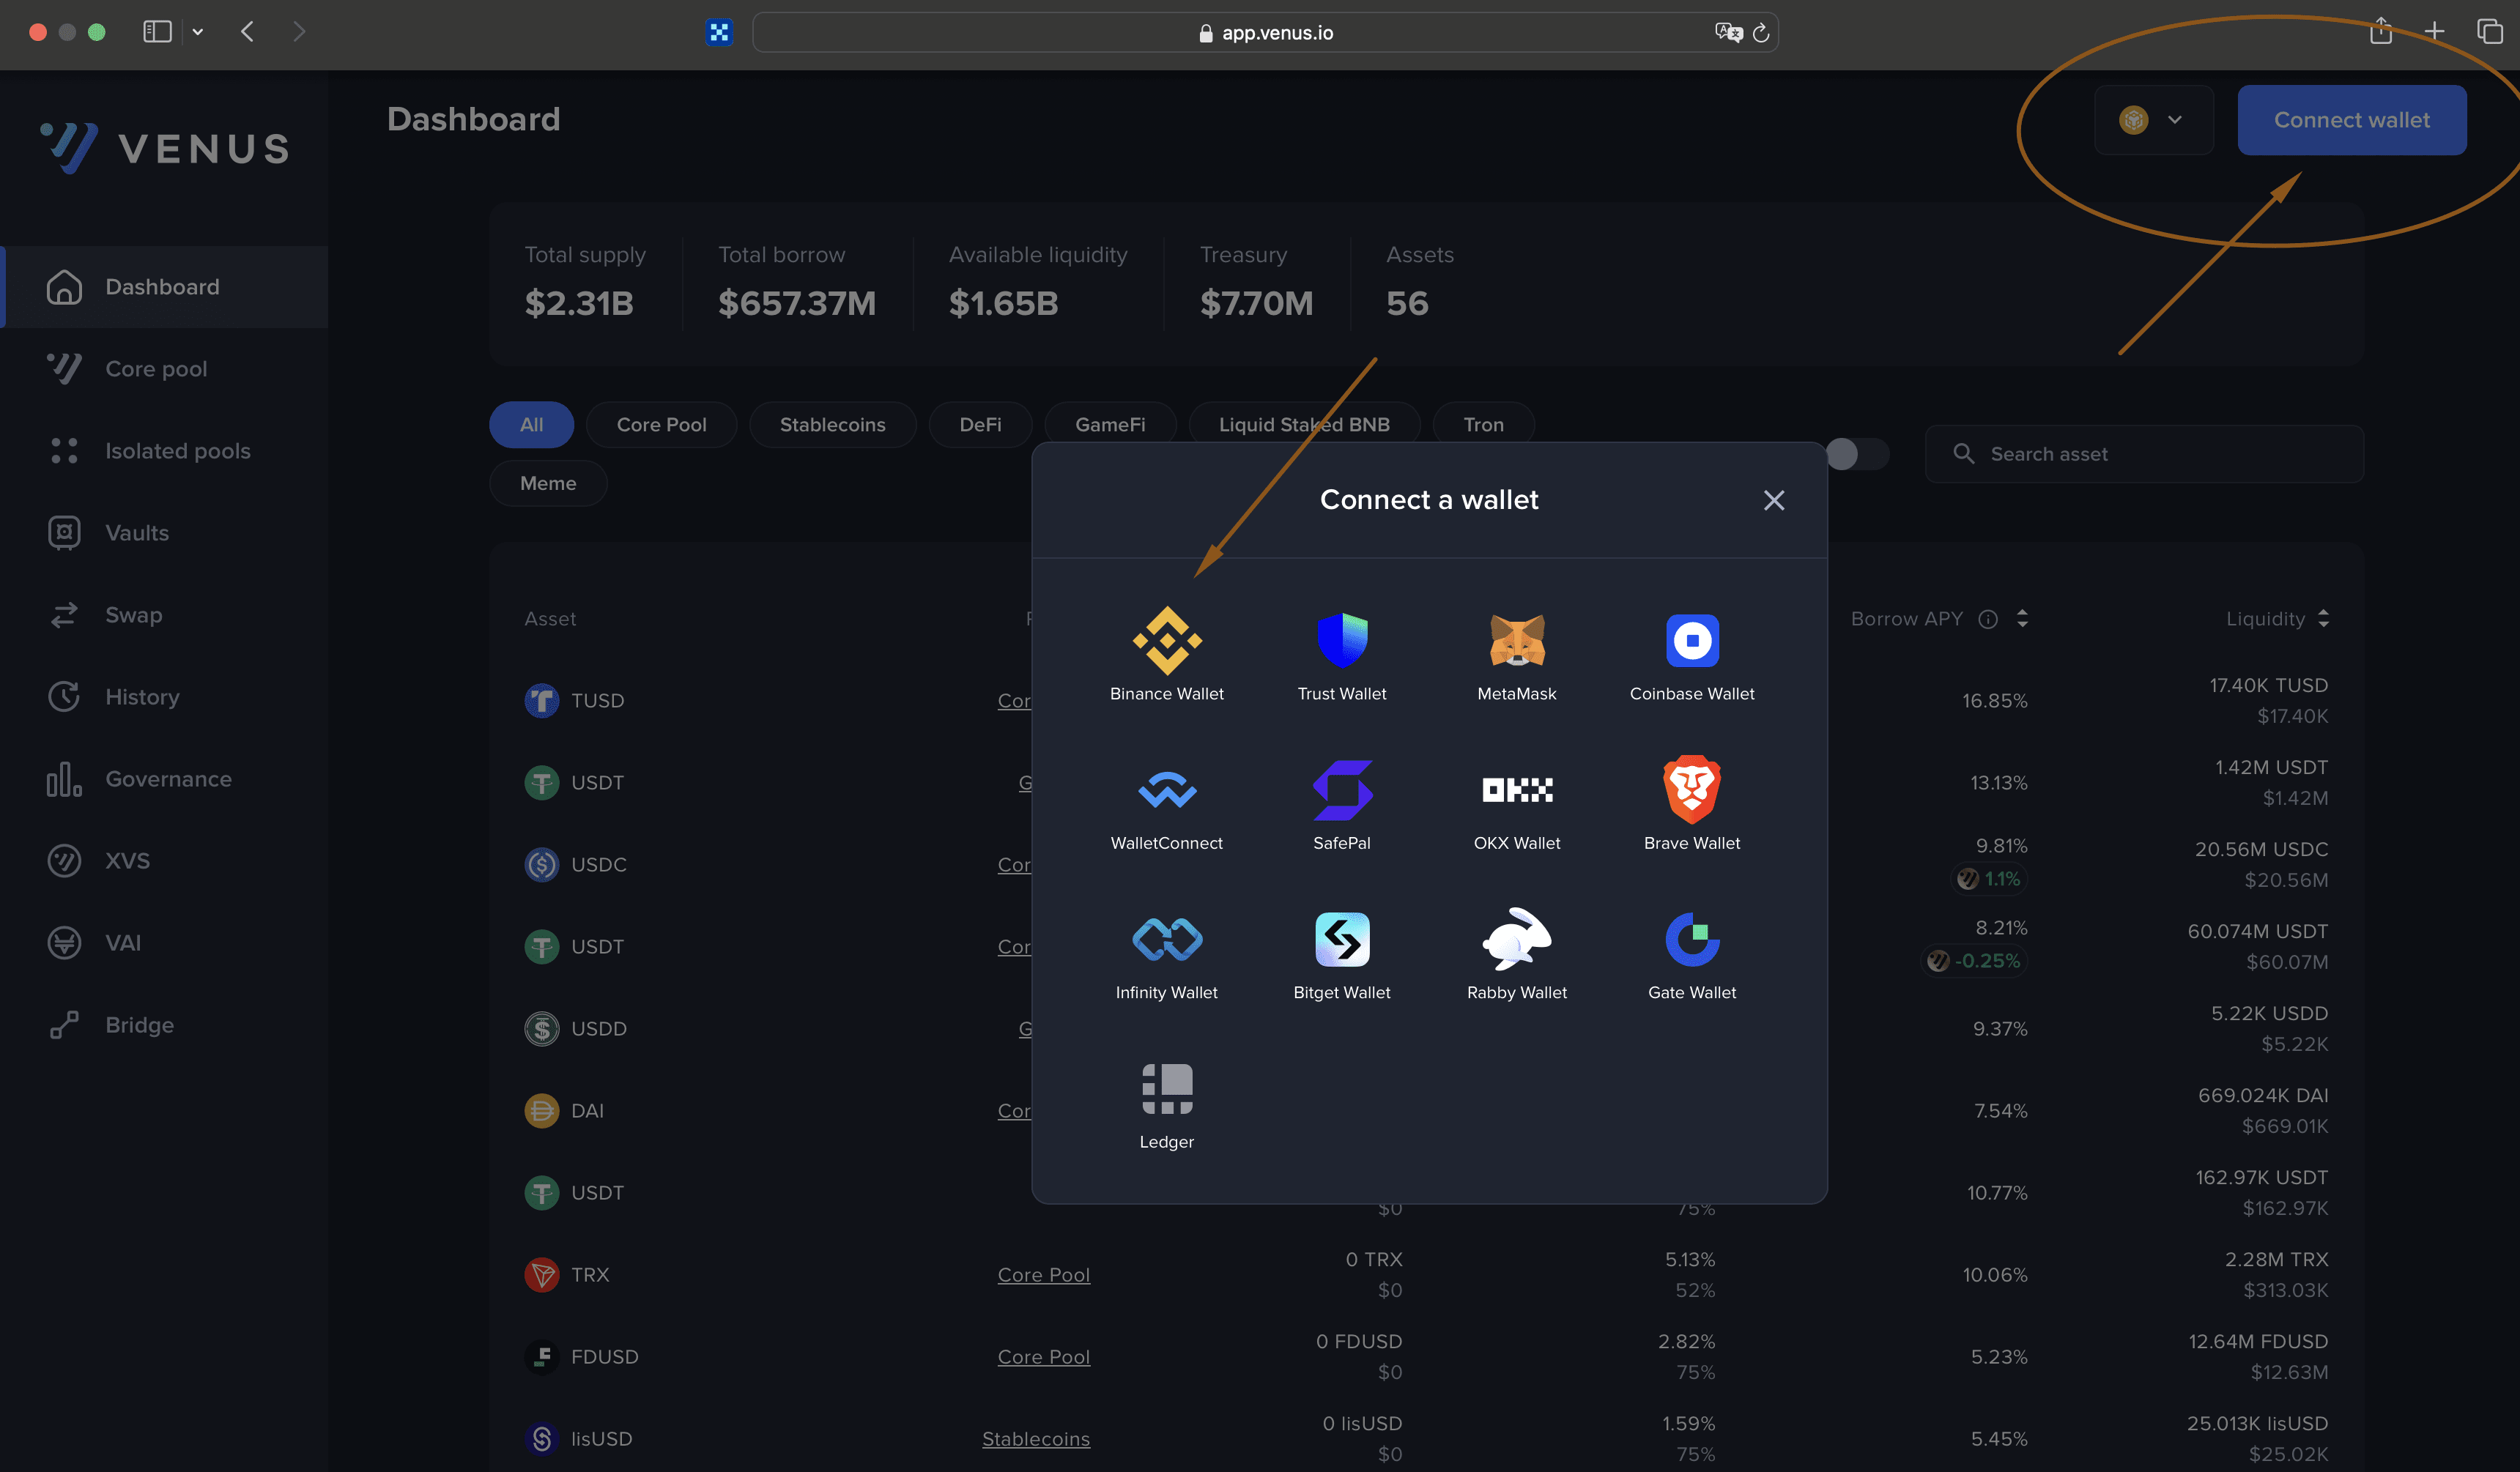Close the Connect a wallet dialog
The height and width of the screenshot is (1472, 2520).
coord(1773,500)
